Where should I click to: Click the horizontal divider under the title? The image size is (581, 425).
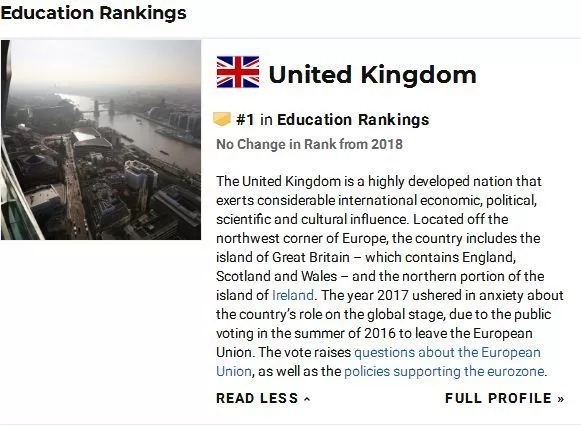tap(290, 38)
